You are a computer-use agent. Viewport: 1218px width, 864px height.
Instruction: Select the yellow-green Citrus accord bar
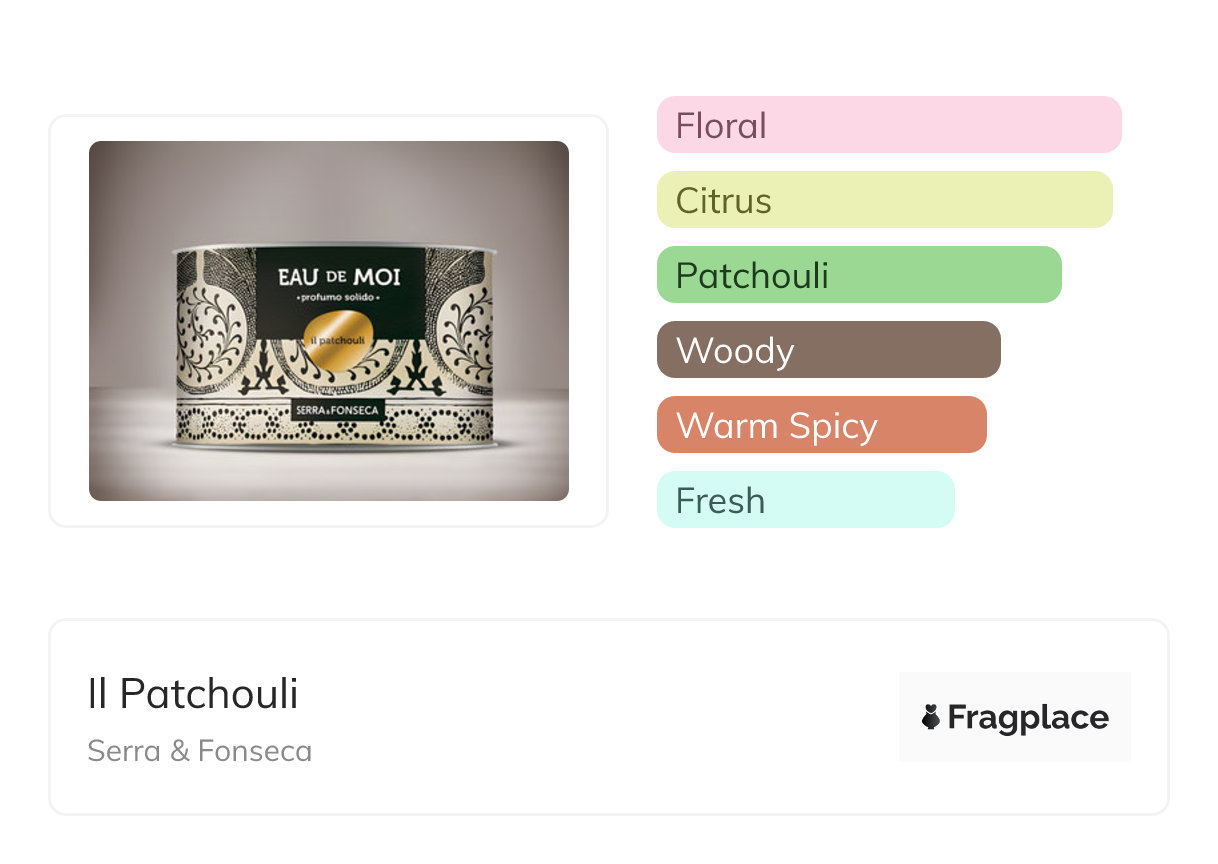coord(884,200)
